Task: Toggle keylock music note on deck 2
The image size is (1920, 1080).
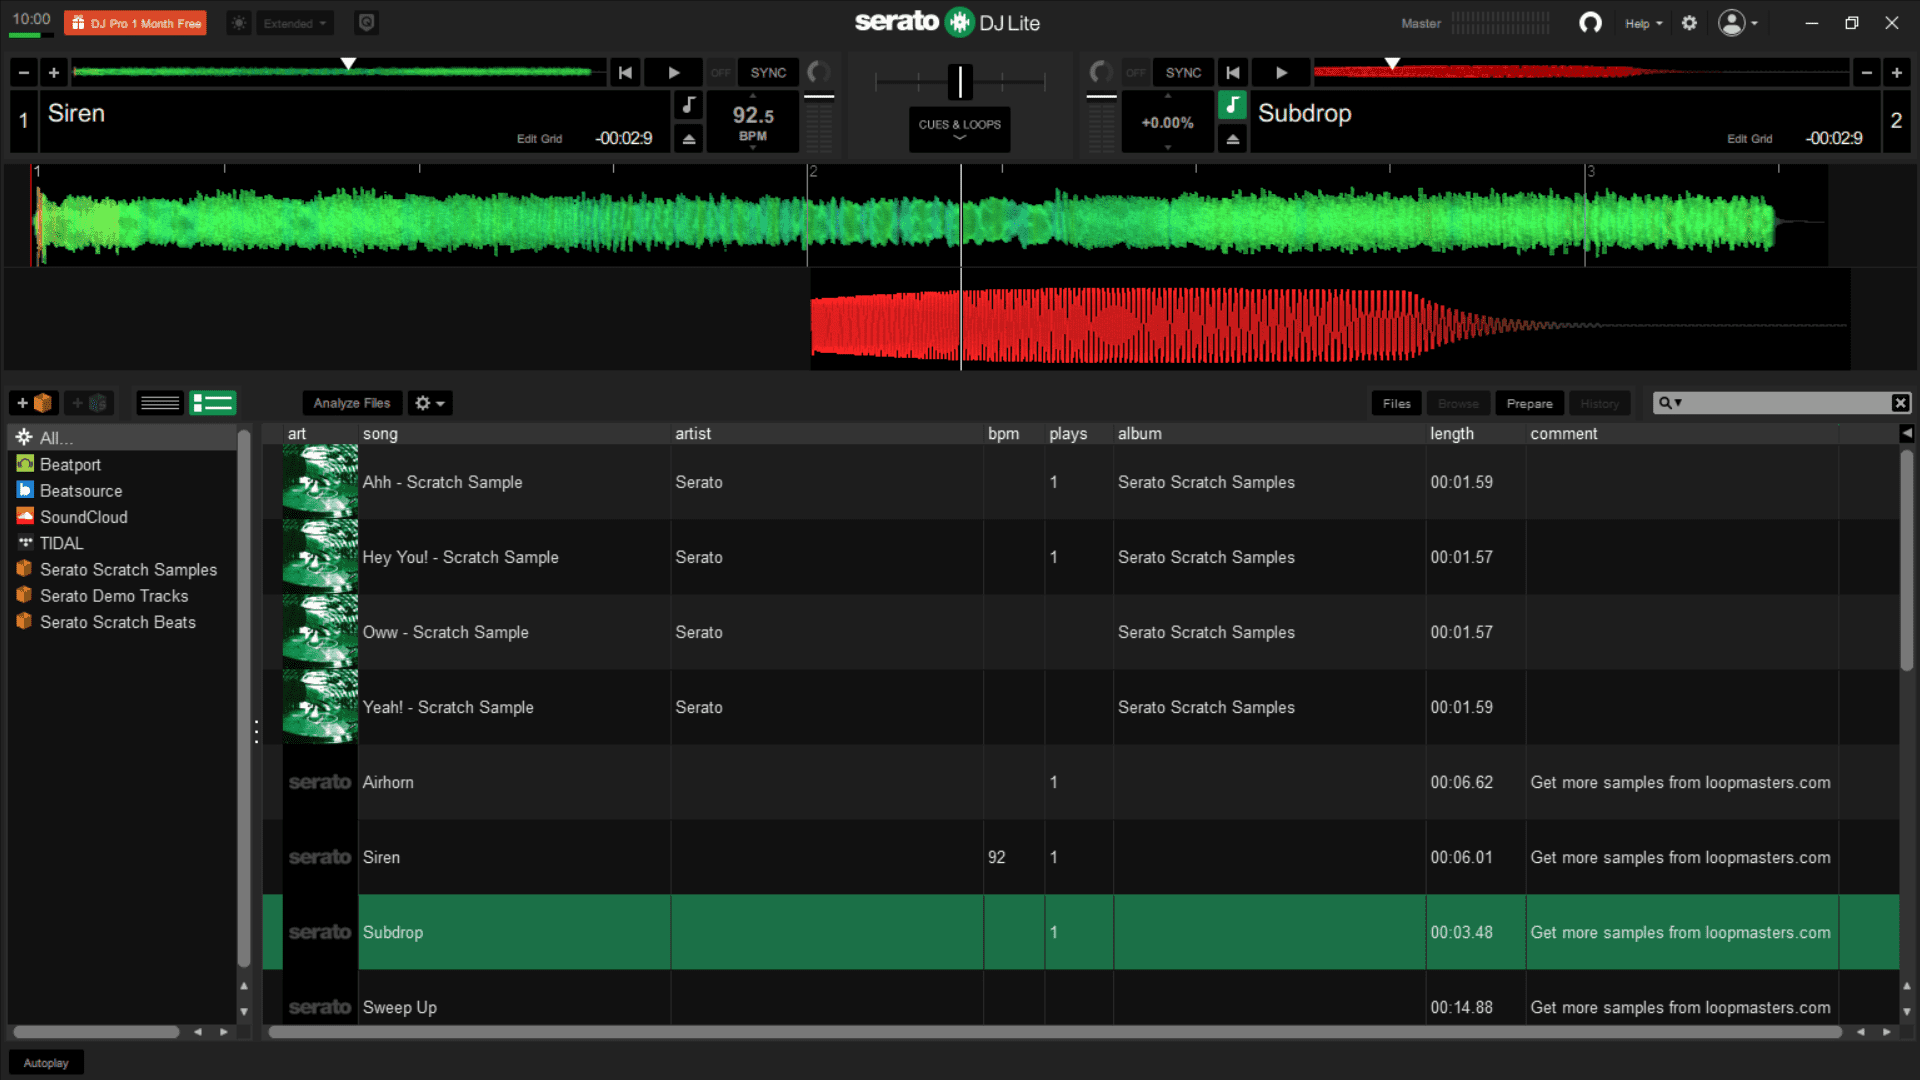Action: coord(1232,104)
